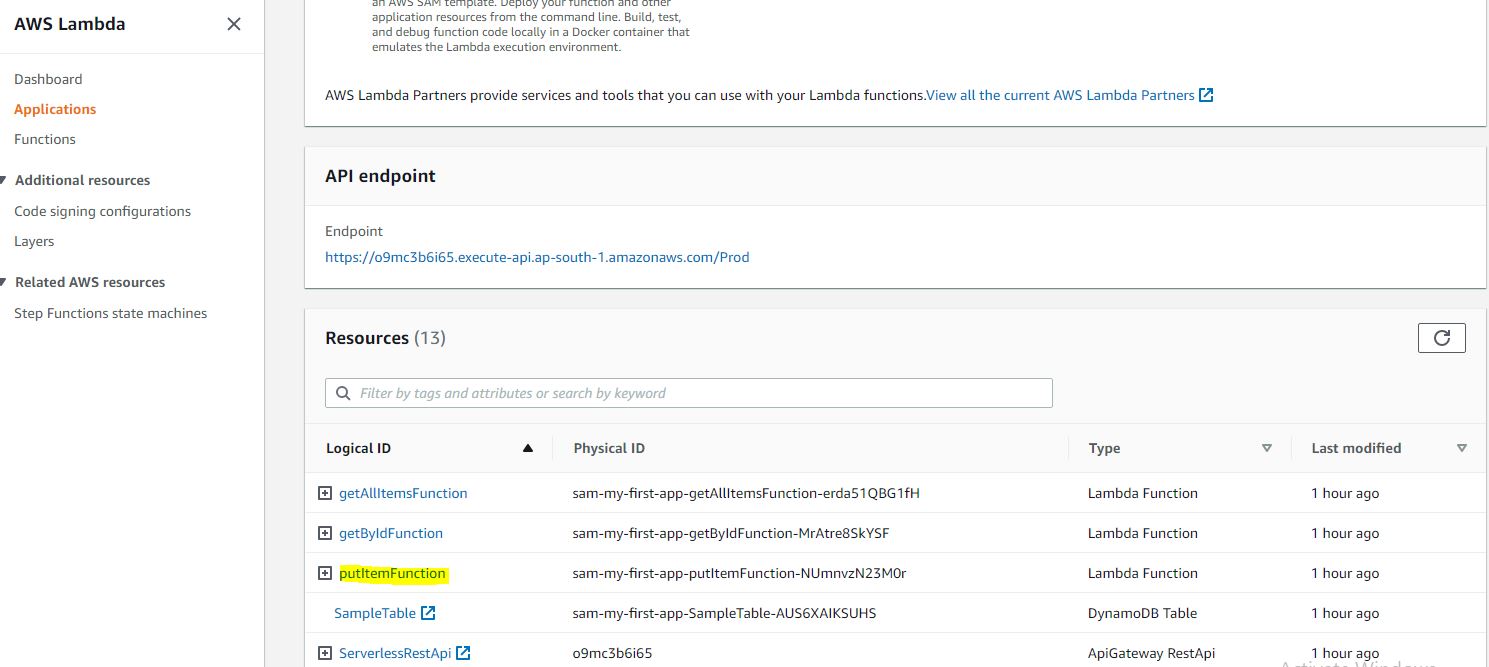The image size is (1489, 667).
Task: Open the Last modified column sort dropdown
Action: (x=1461, y=448)
